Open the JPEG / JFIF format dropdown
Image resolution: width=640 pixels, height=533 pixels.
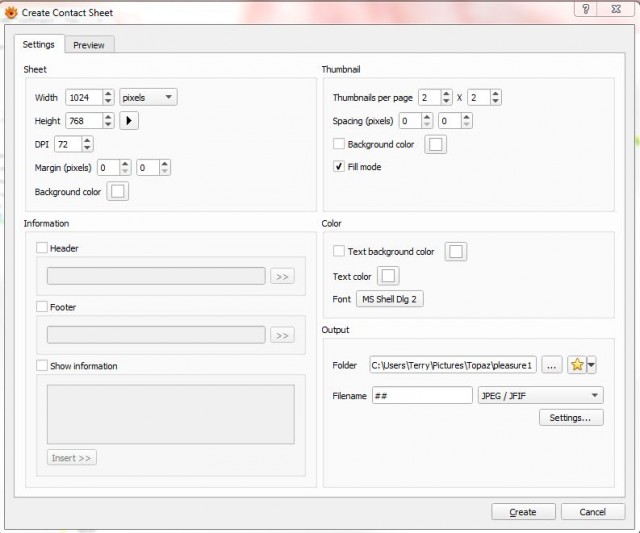tap(540, 395)
